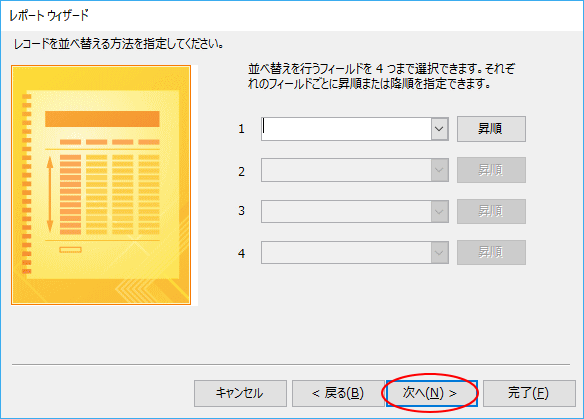Click the report sort preview illustration
584x419 pixels.
point(101,185)
